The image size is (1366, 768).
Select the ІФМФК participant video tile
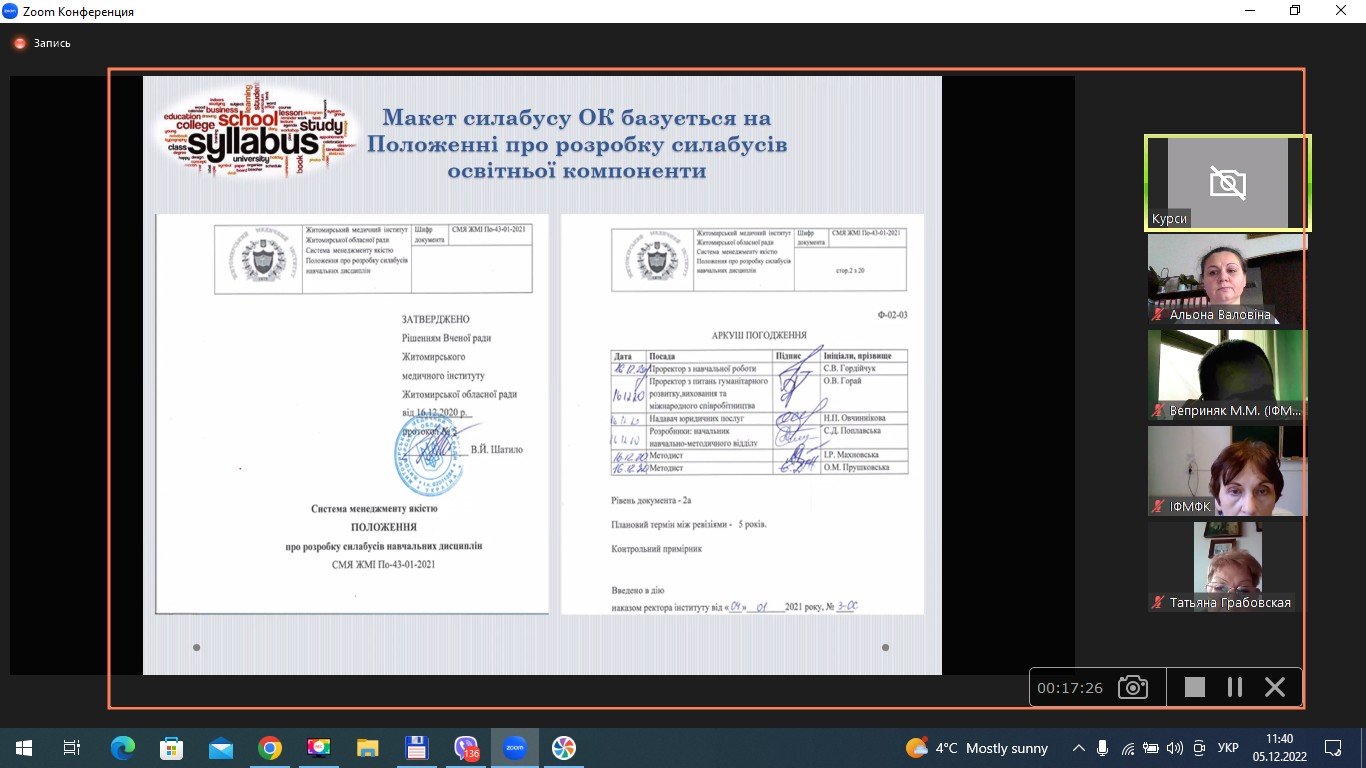click(x=1227, y=471)
